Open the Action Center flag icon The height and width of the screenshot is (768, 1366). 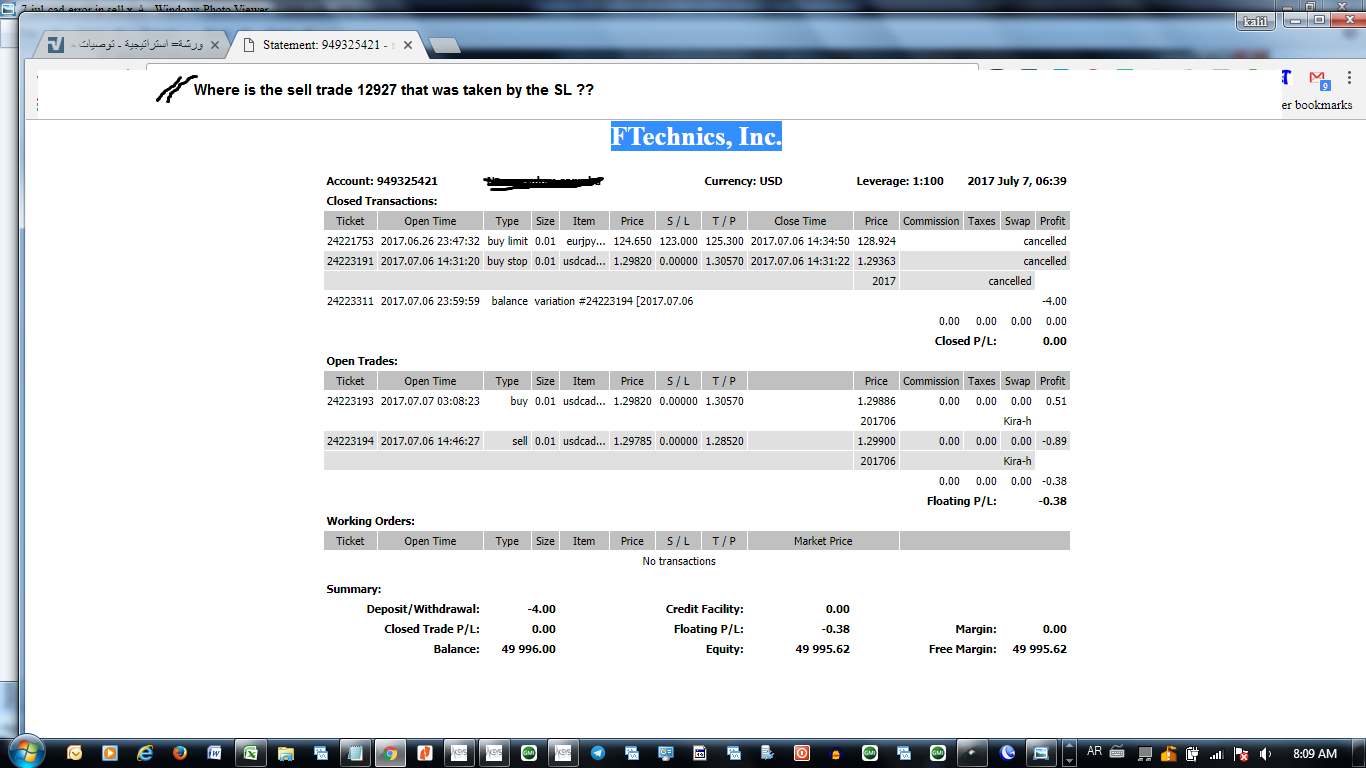[x=1241, y=753]
